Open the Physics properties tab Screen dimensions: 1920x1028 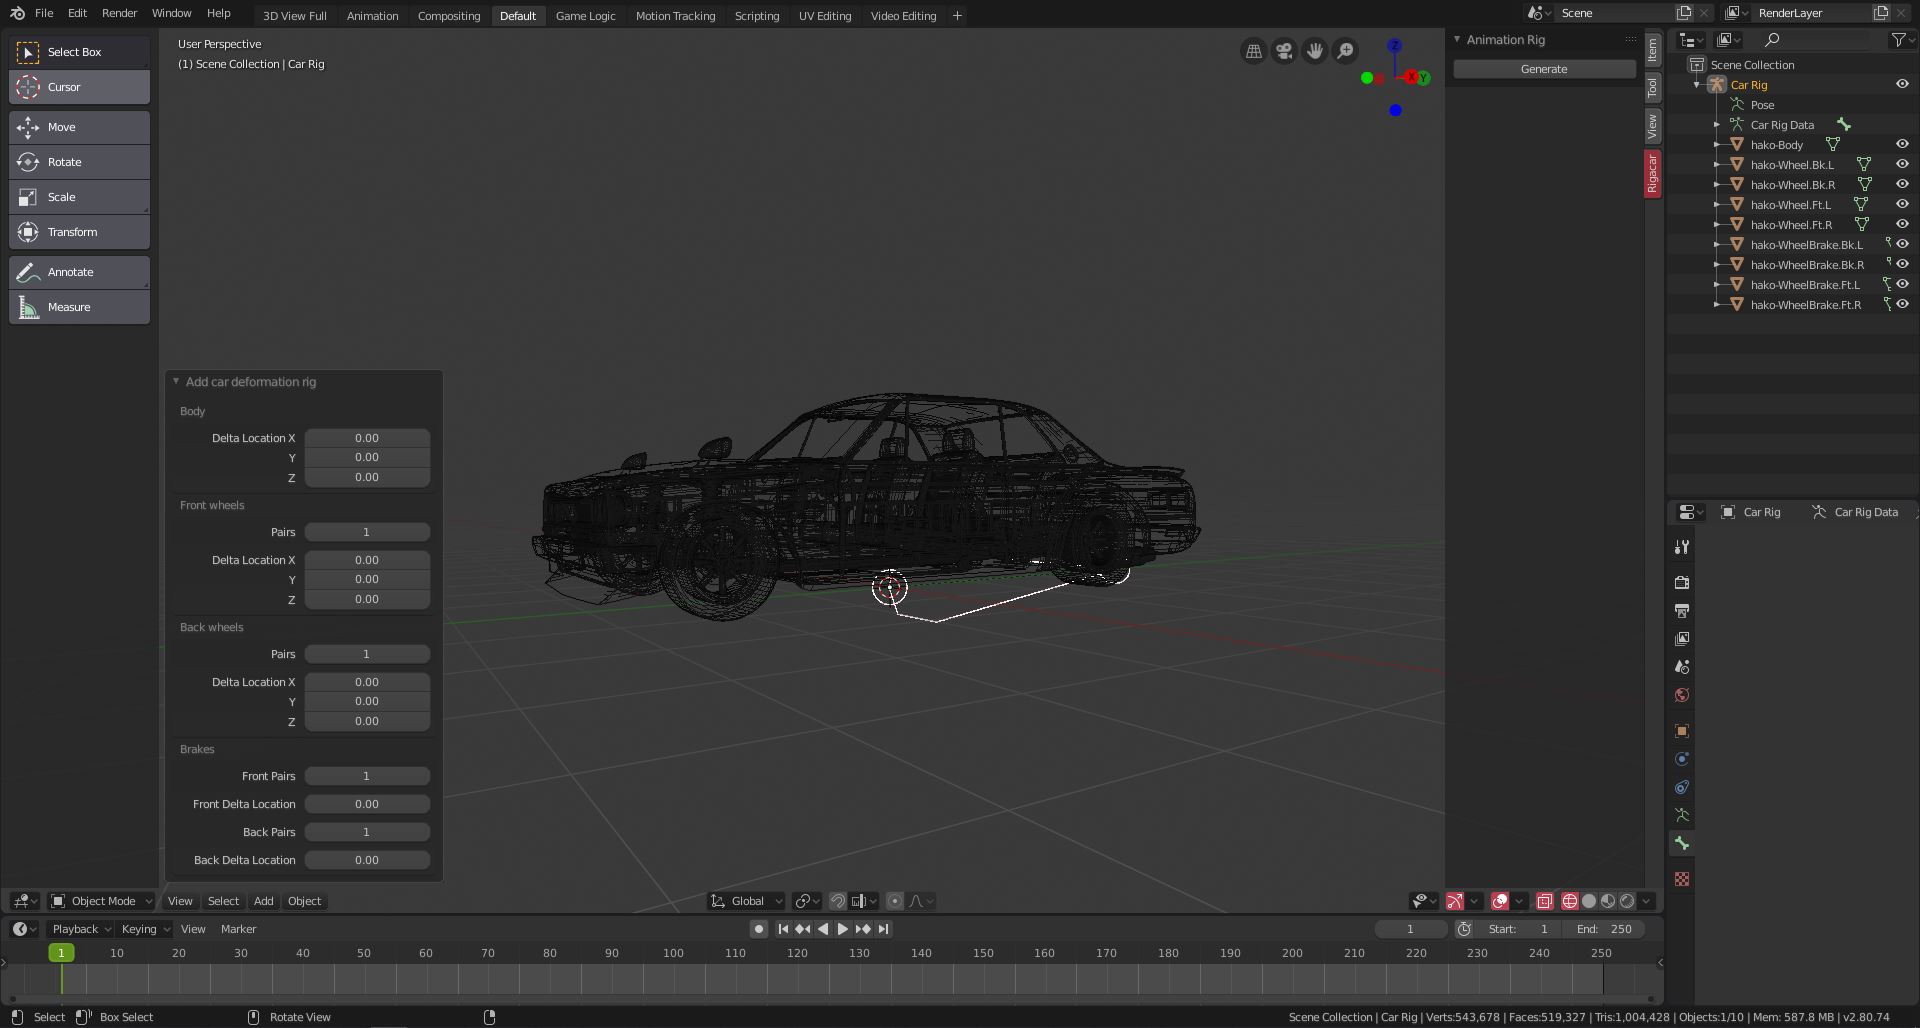point(1682,787)
